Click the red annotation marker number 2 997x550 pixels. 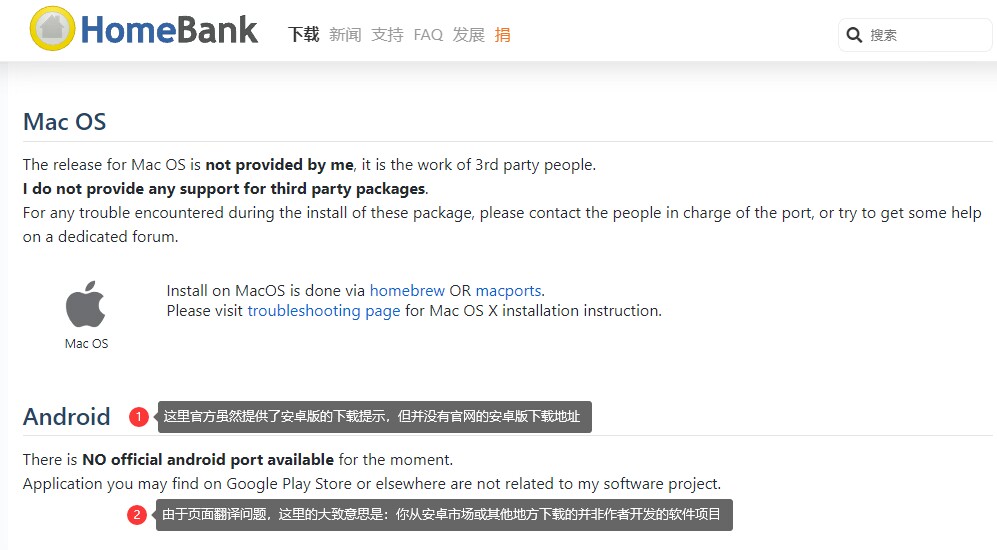(x=137, y=516)
